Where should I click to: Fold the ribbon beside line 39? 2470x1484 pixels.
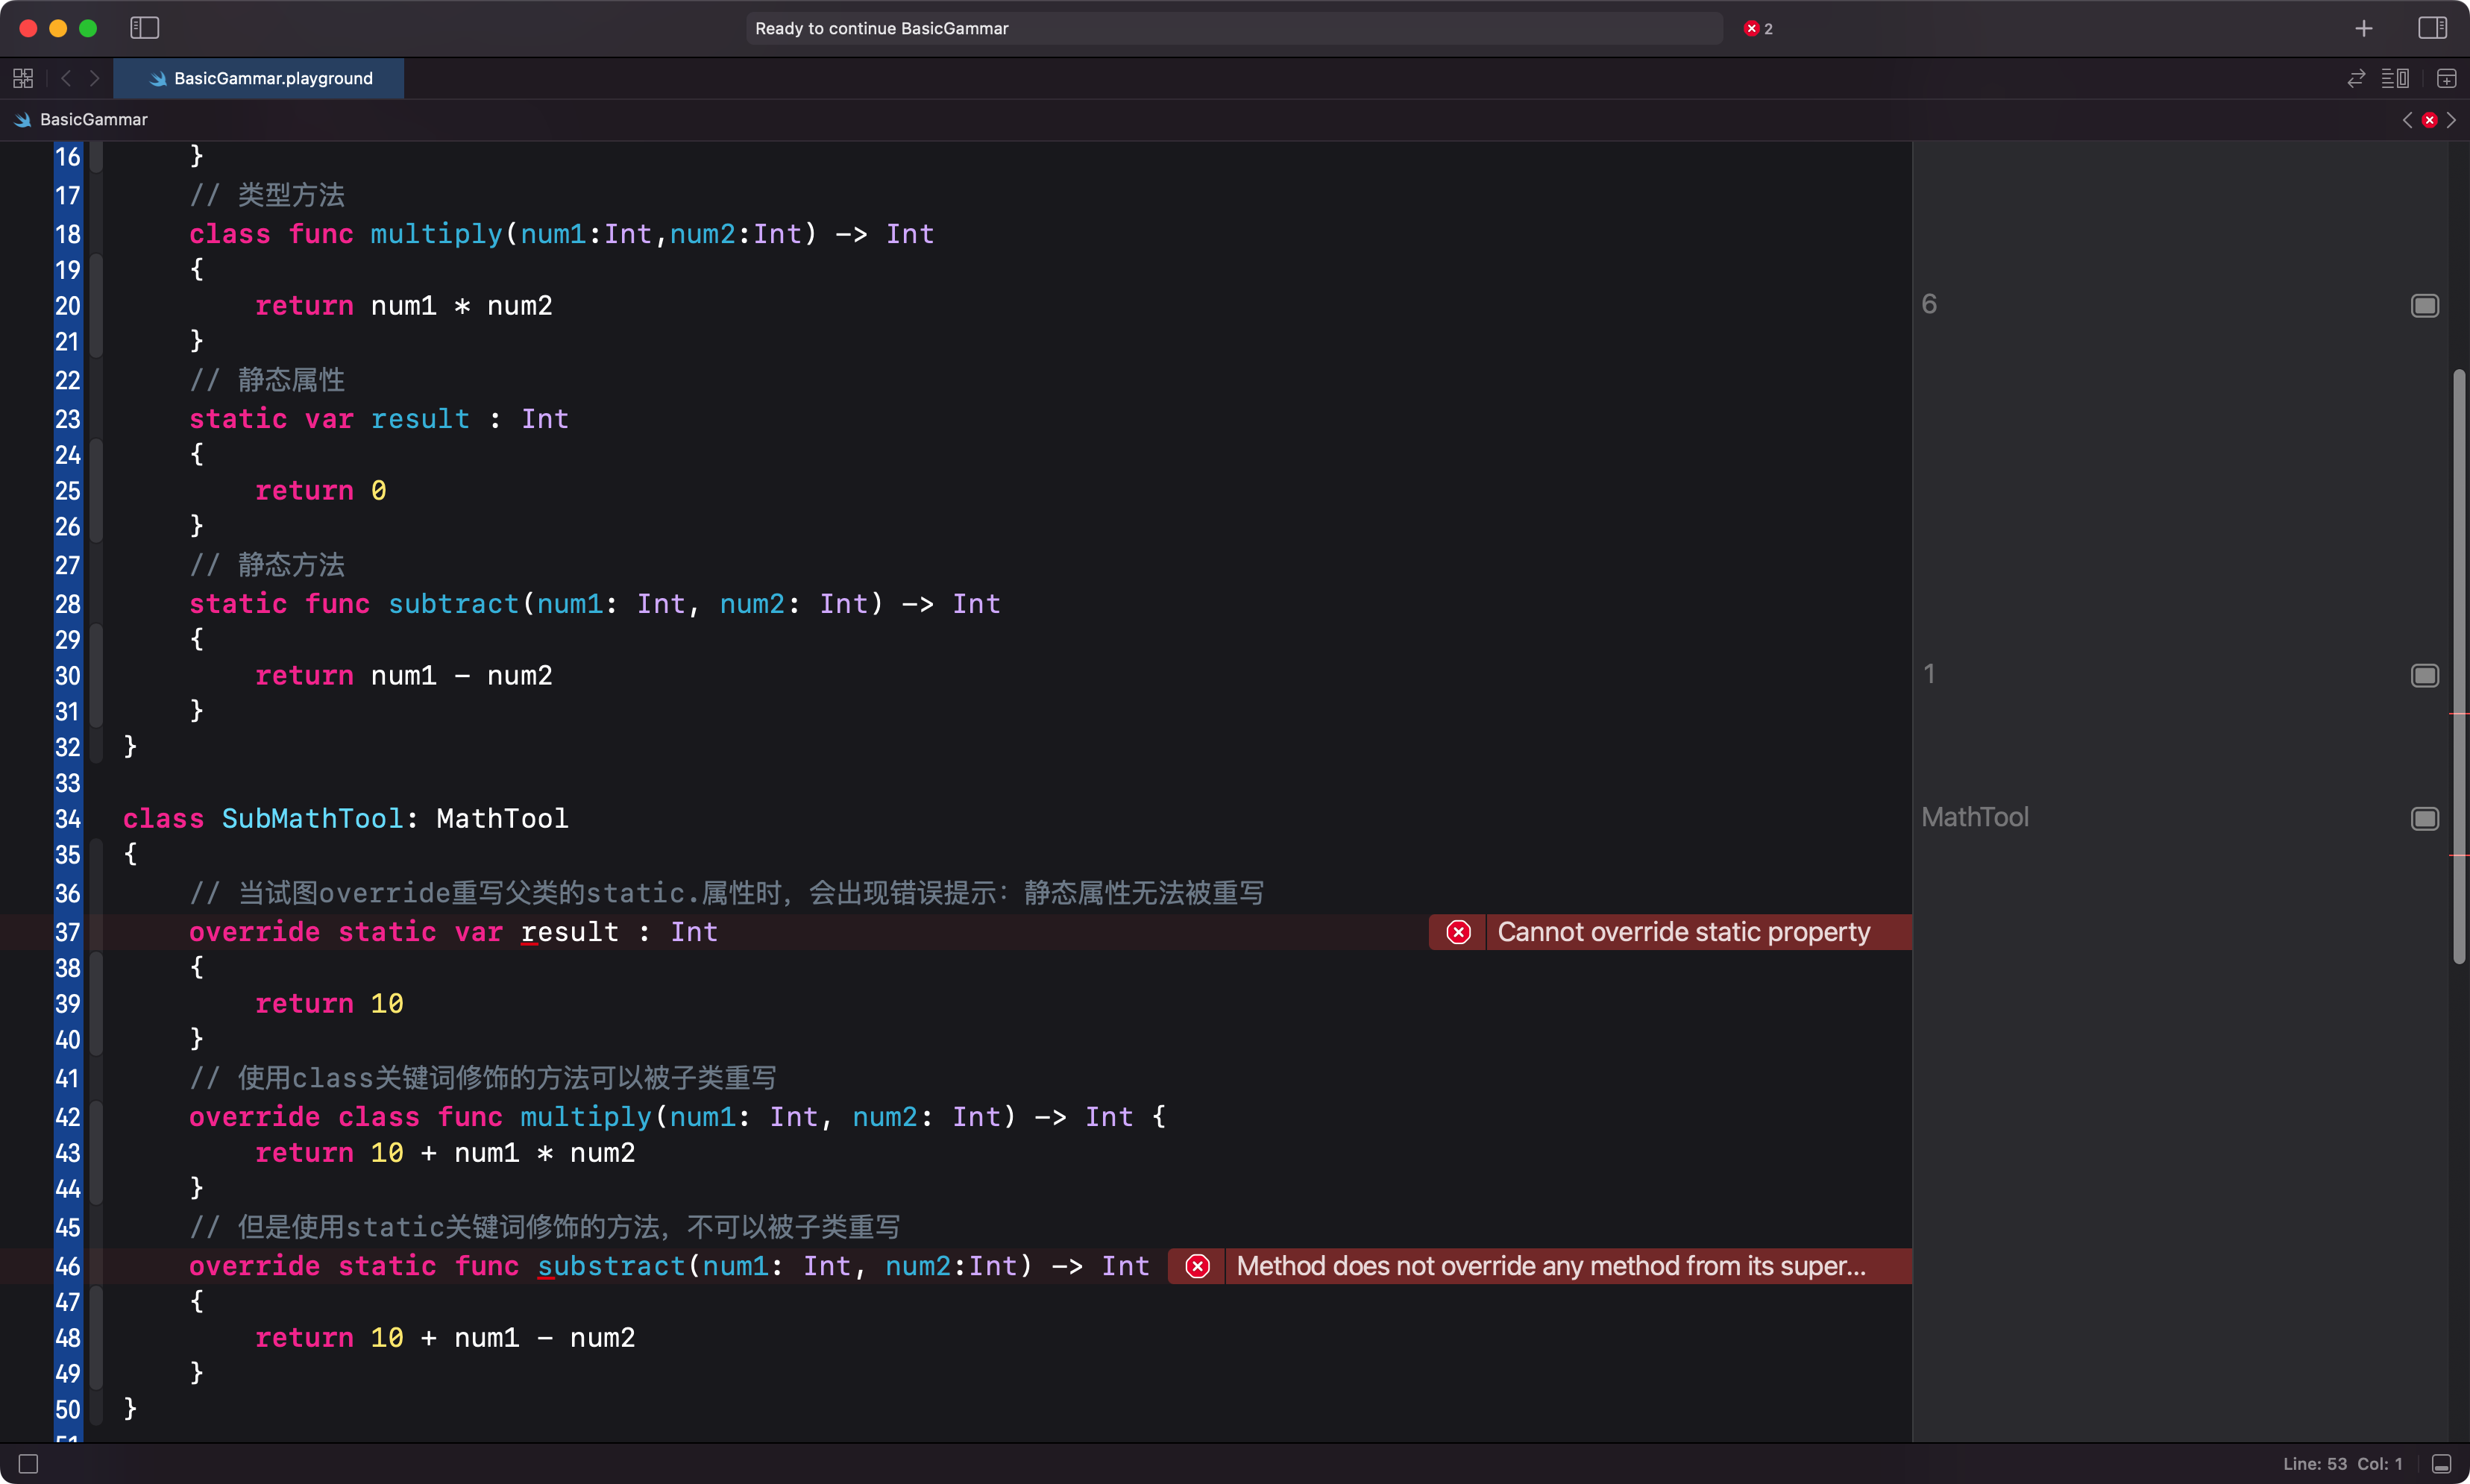coord(96,1004)
